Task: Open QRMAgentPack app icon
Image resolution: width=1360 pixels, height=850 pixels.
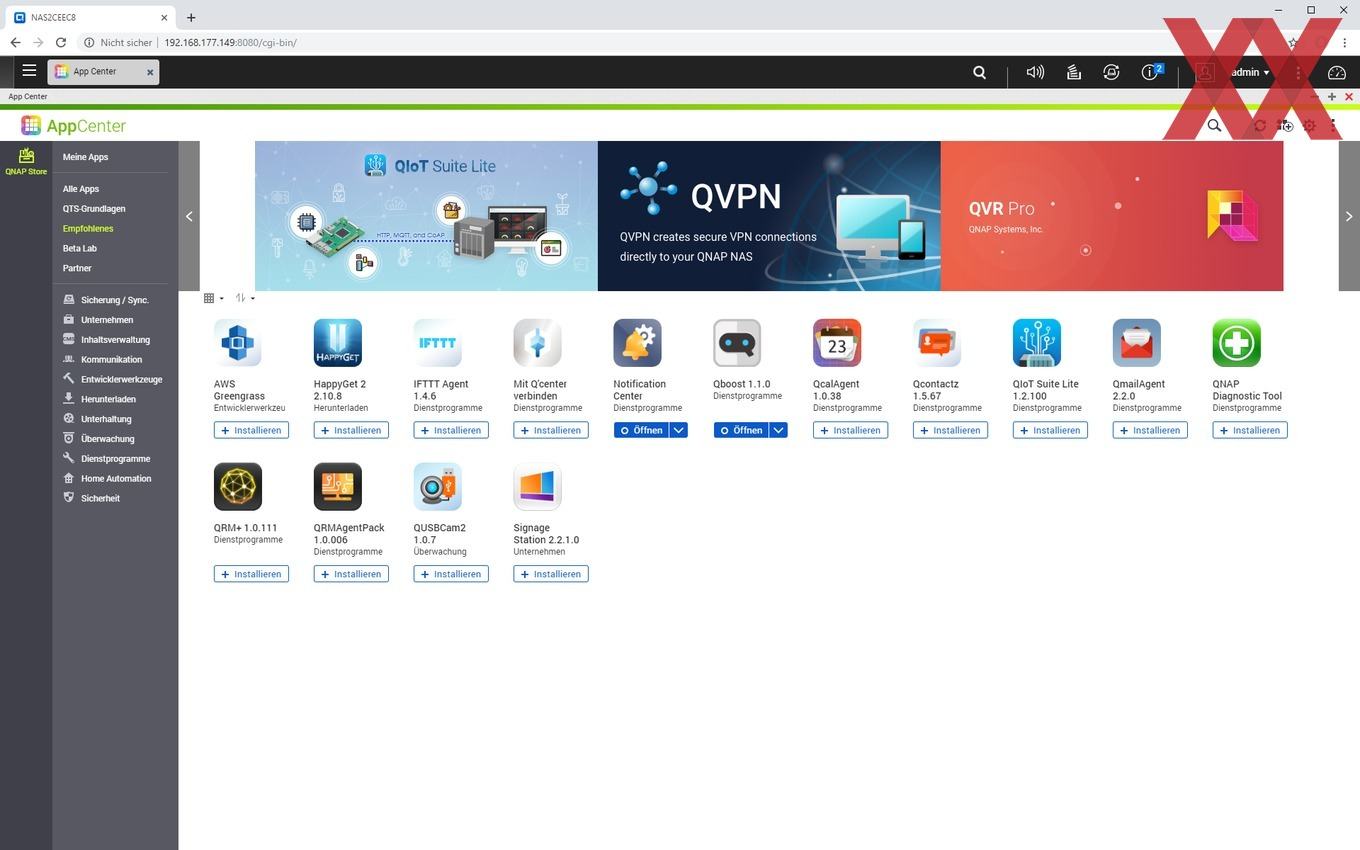Action: [x=338, y=487]
